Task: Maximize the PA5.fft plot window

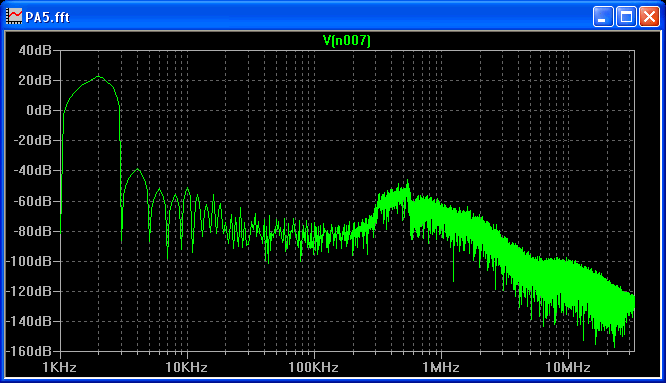Action: tap(626, 17)
